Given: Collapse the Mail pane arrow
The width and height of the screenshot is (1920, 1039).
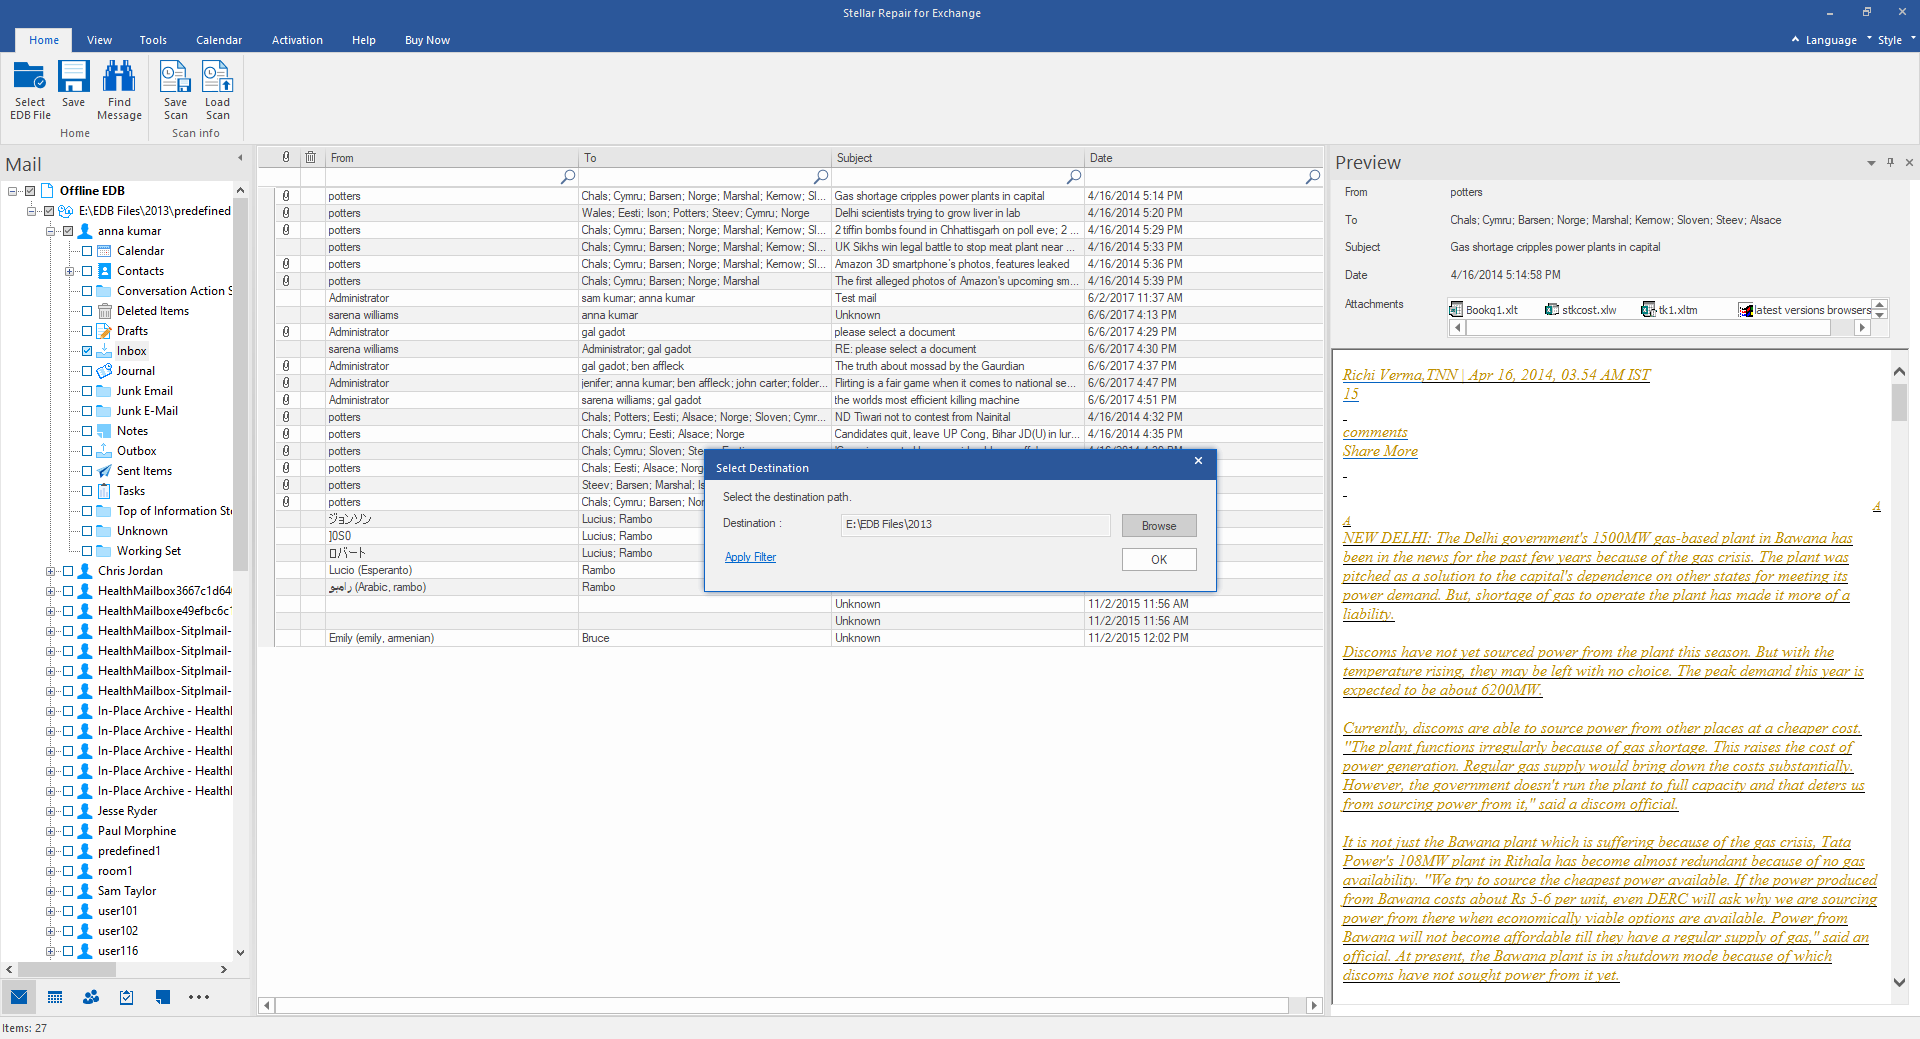Looking at the screenshot, I should (x=240, y=158).
